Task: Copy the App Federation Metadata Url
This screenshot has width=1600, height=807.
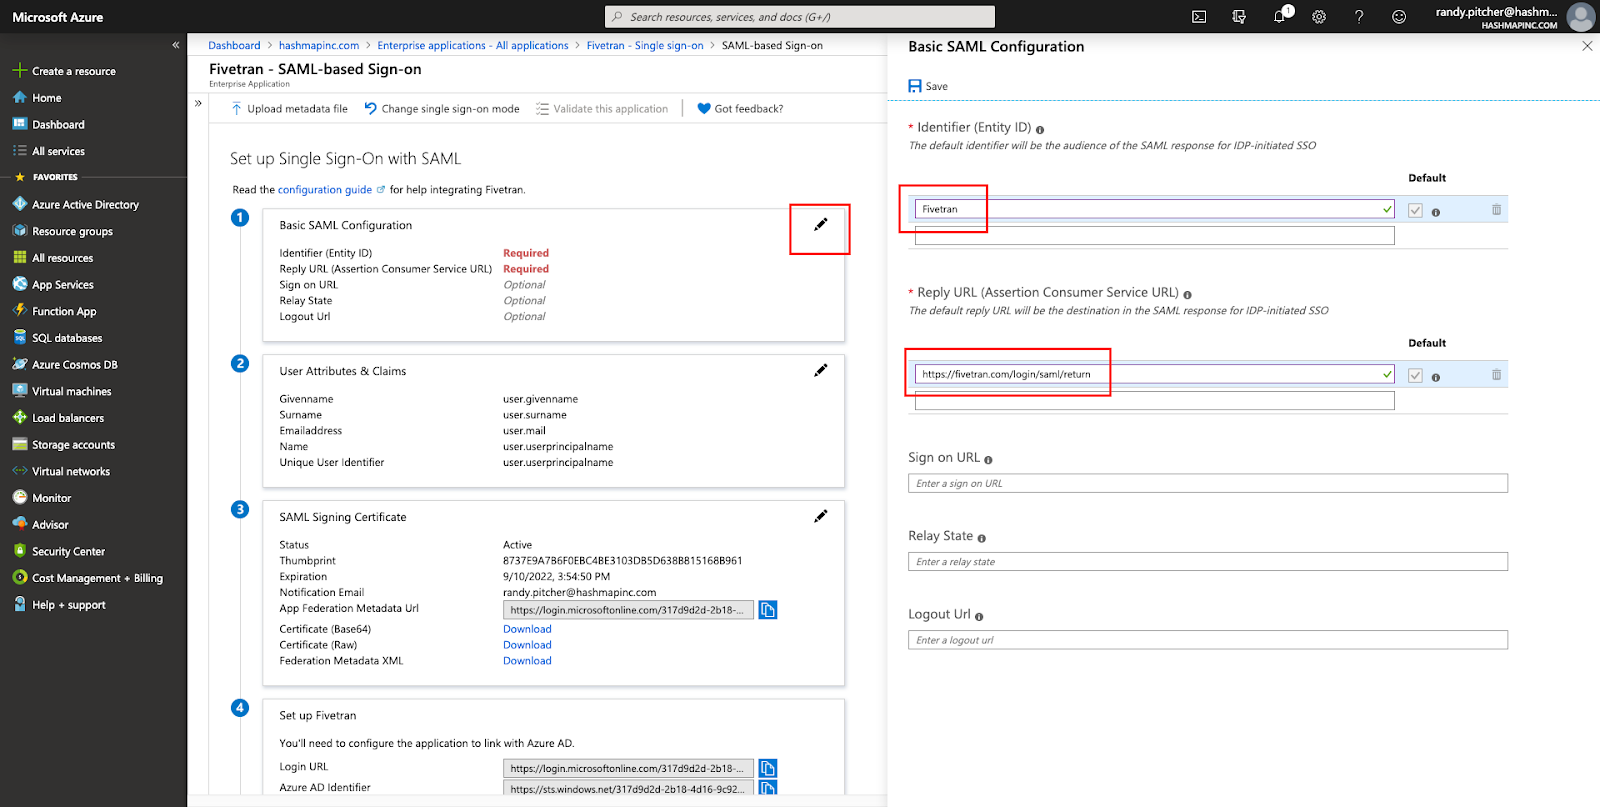Action: [x=768, y=610]
